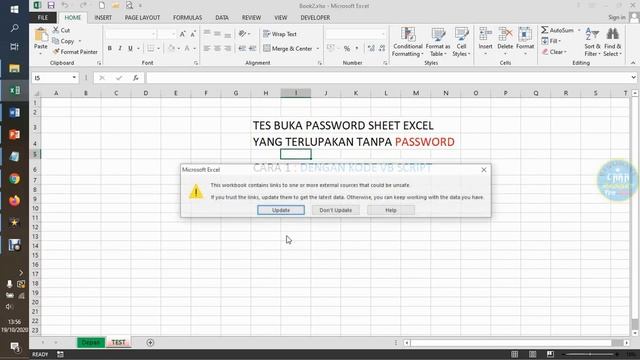Switch to Page Layout view icon
This screenshot has width=640, height=360.
[532, 354]
